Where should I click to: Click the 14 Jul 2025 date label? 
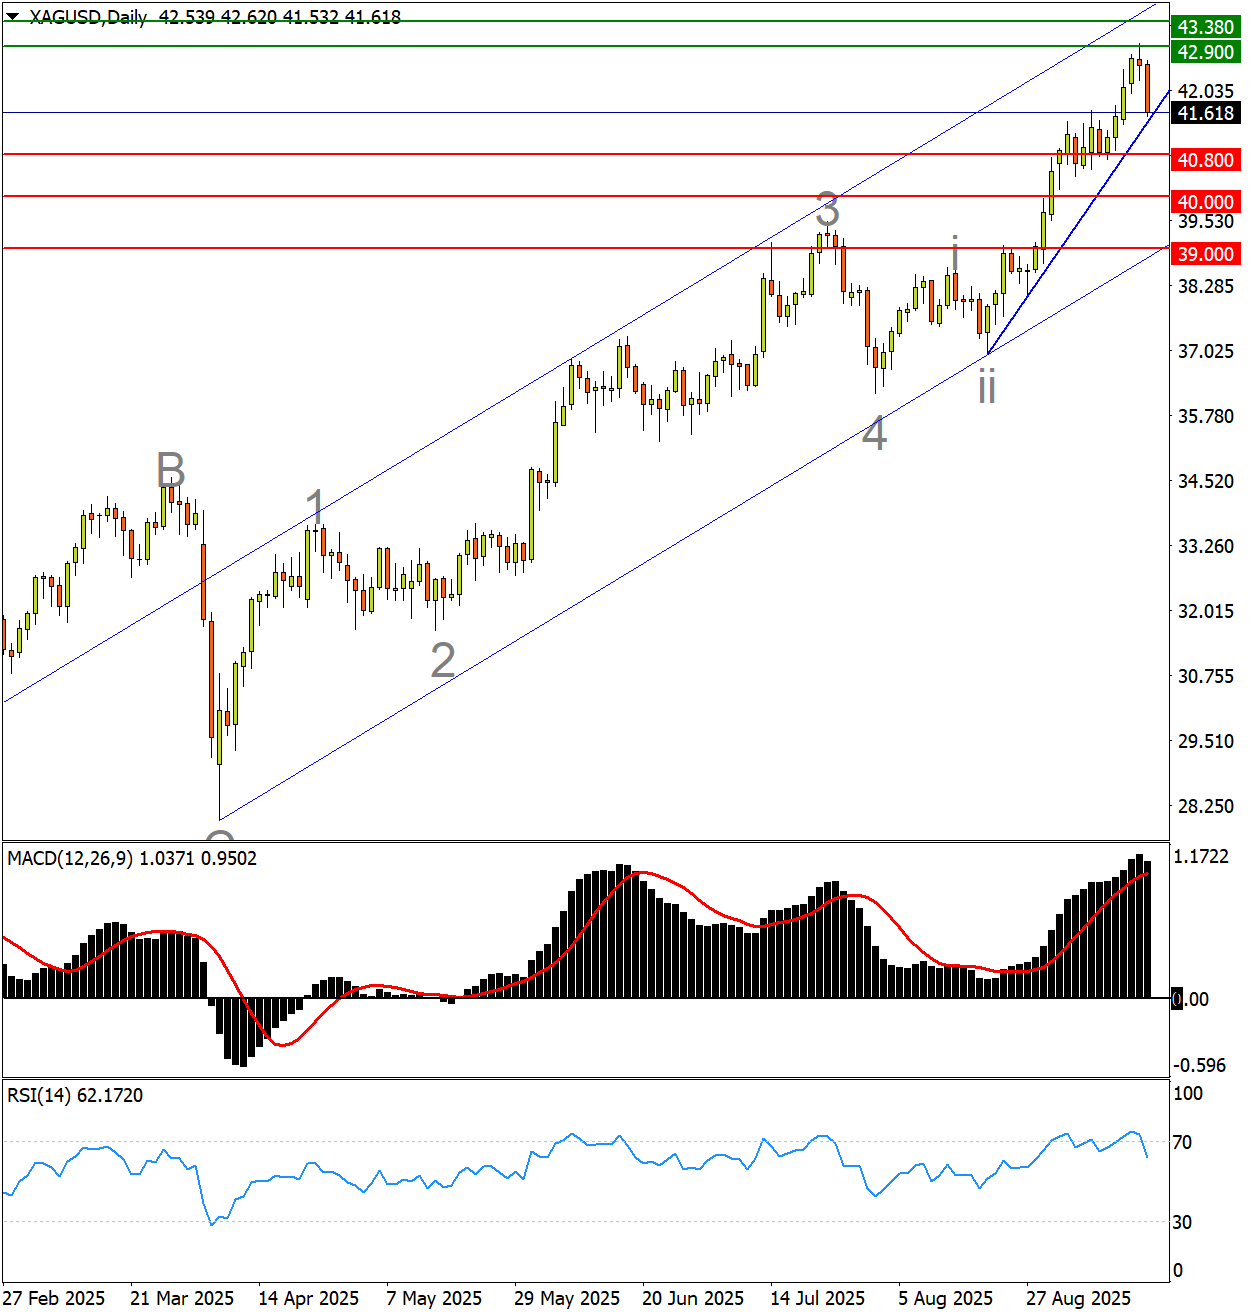tap(817, 1298)
